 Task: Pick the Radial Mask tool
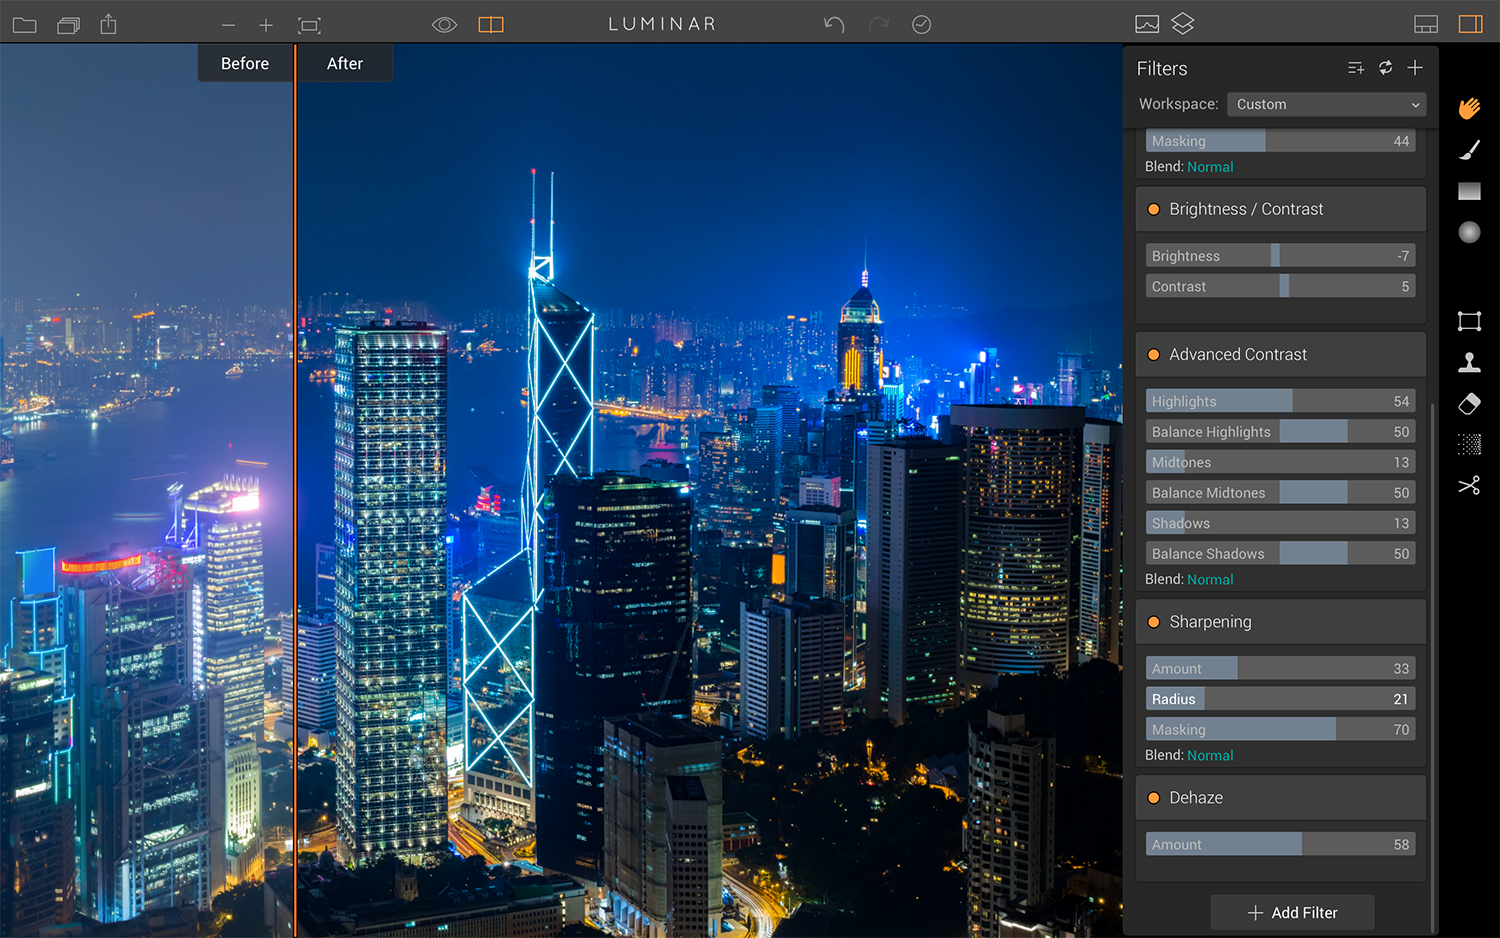pyautogui.click(x=1468, y=232)
